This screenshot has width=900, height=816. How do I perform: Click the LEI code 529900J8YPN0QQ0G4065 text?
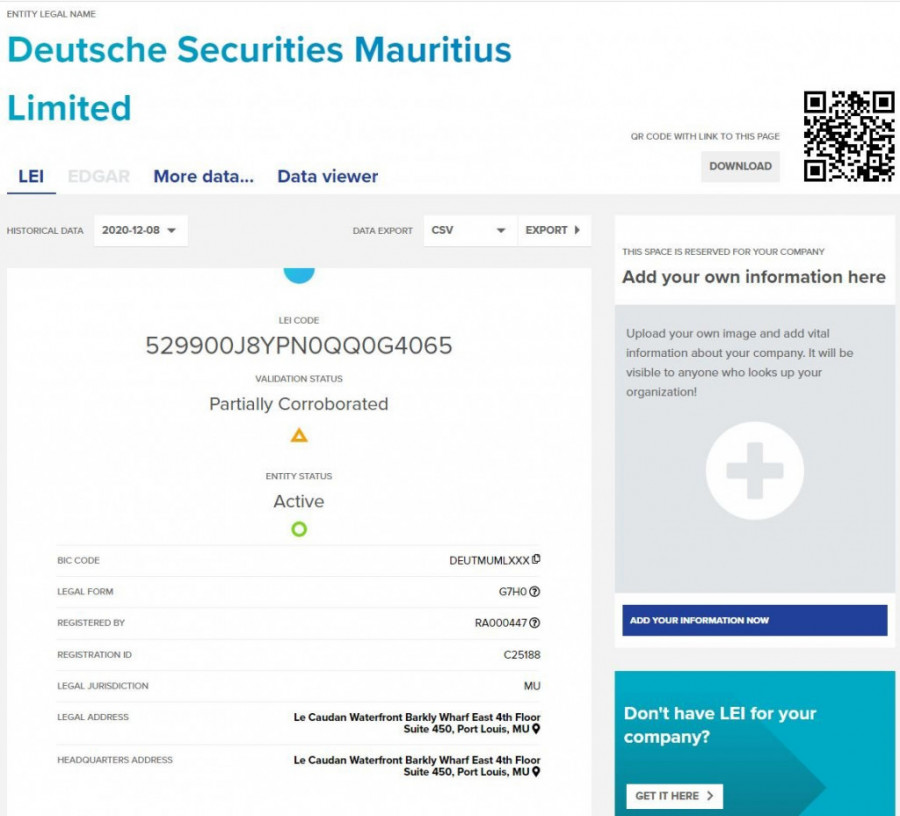[x=299, y=346]
